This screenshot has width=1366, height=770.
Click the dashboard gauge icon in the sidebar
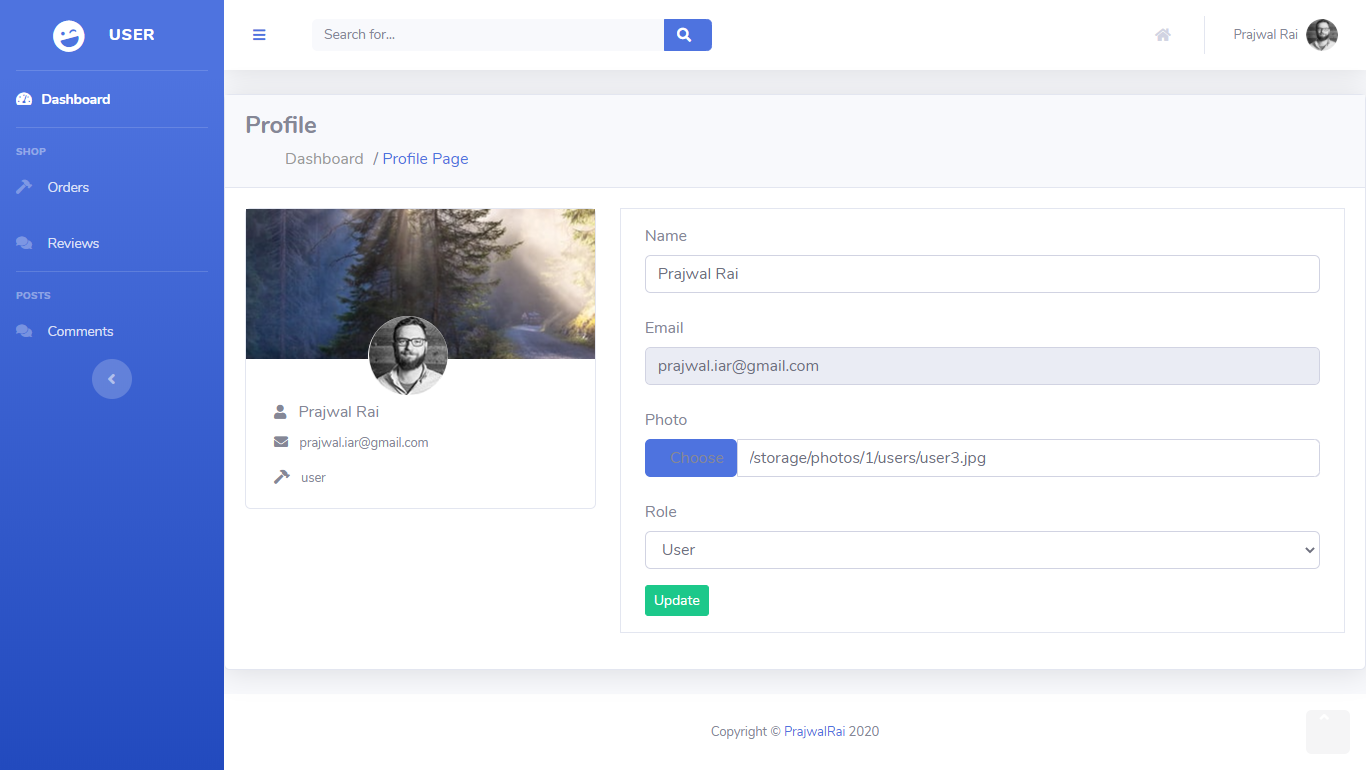(22, 98)
